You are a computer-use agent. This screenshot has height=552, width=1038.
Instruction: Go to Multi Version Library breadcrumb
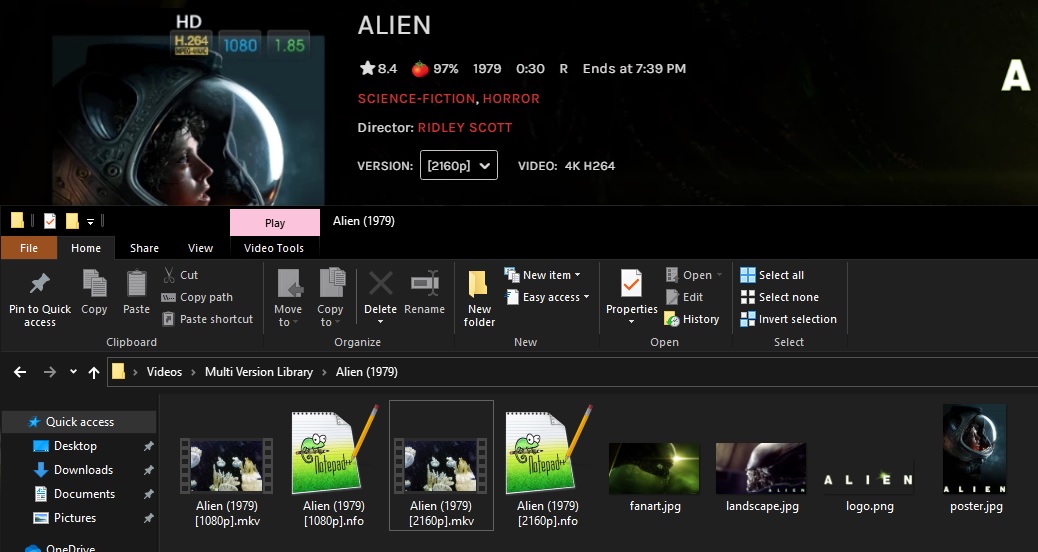[259, 372]
